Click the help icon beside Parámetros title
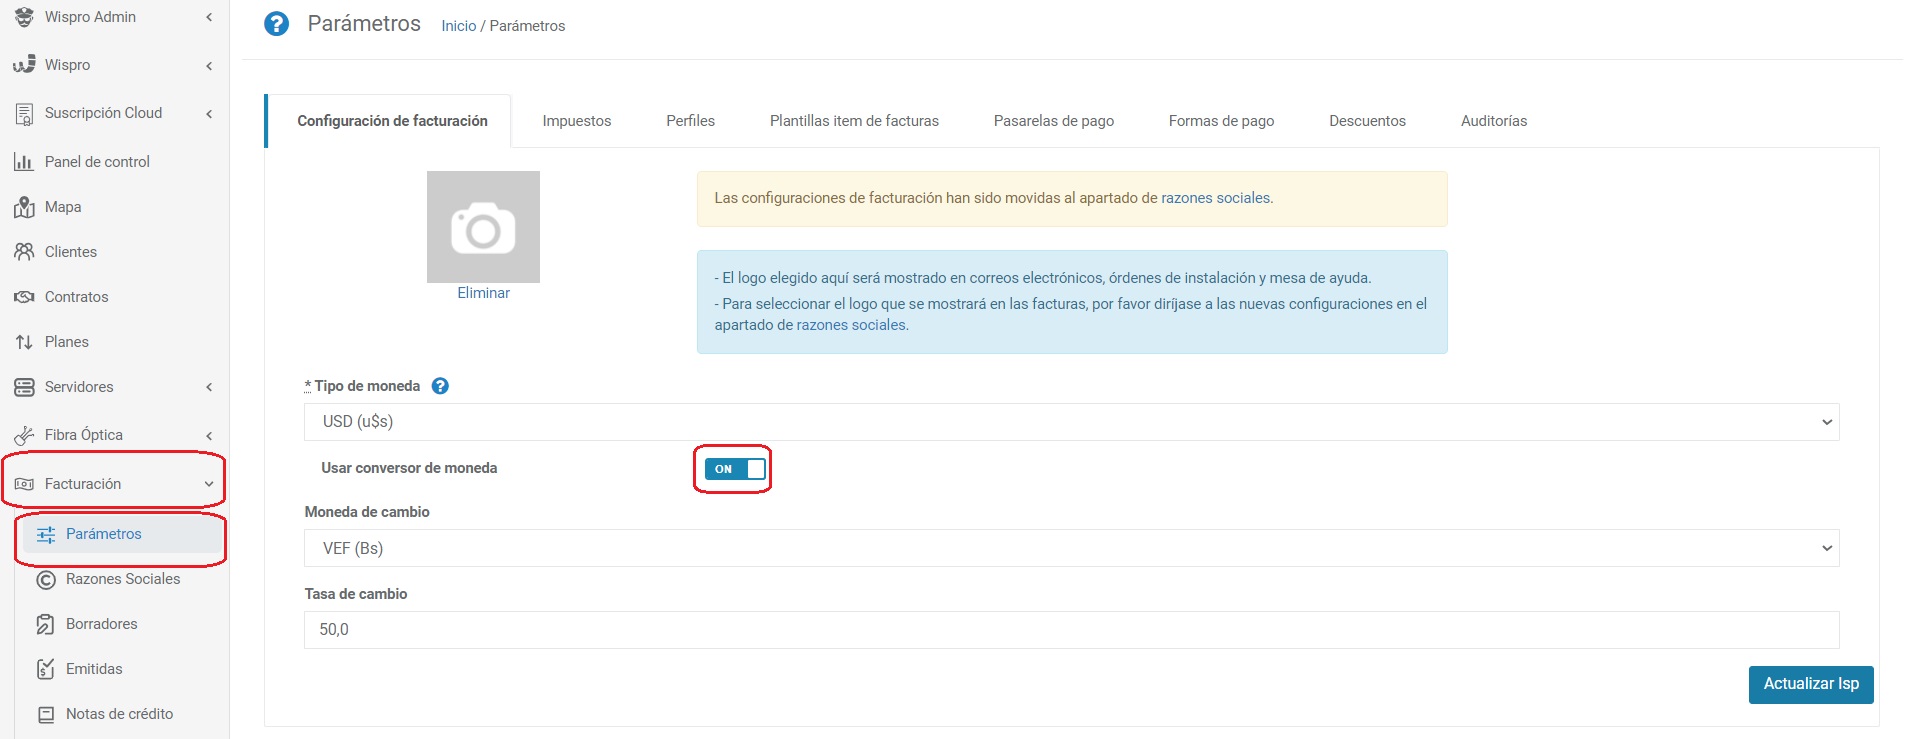 (x=276, y=24)
